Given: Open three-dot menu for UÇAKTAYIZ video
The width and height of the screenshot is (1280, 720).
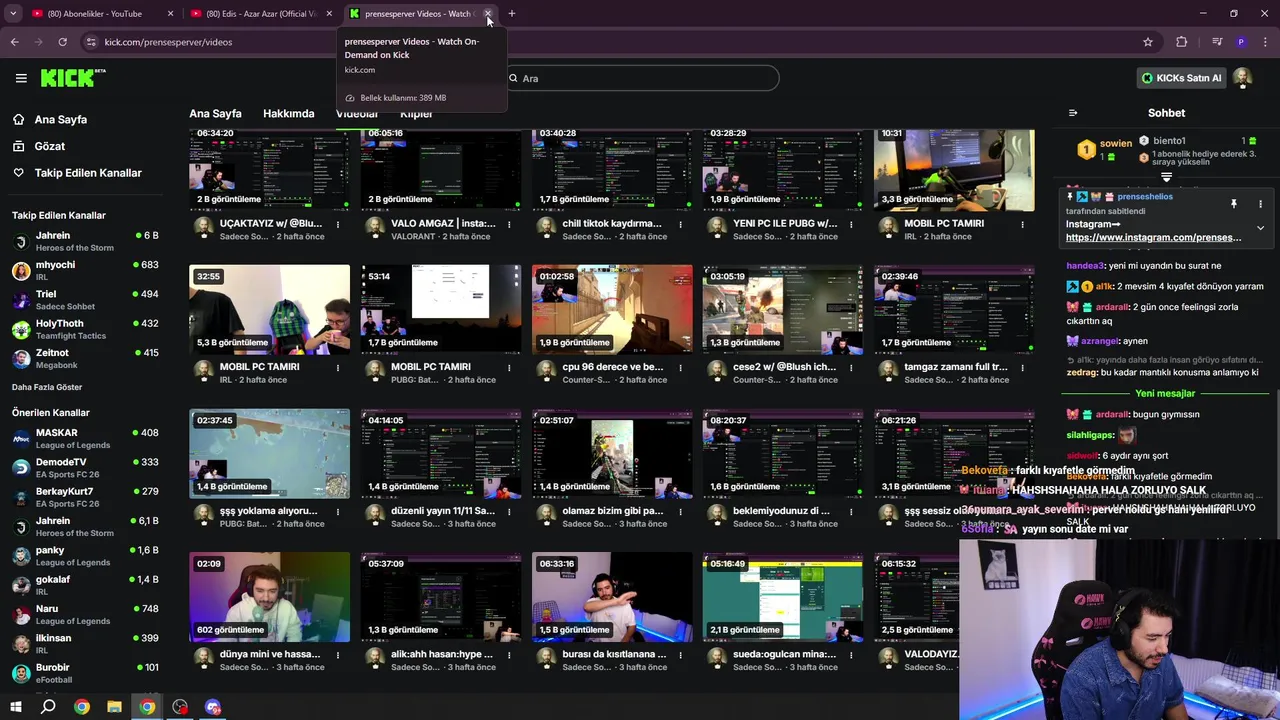Looking at the screenshot, I should click(338, 224).
